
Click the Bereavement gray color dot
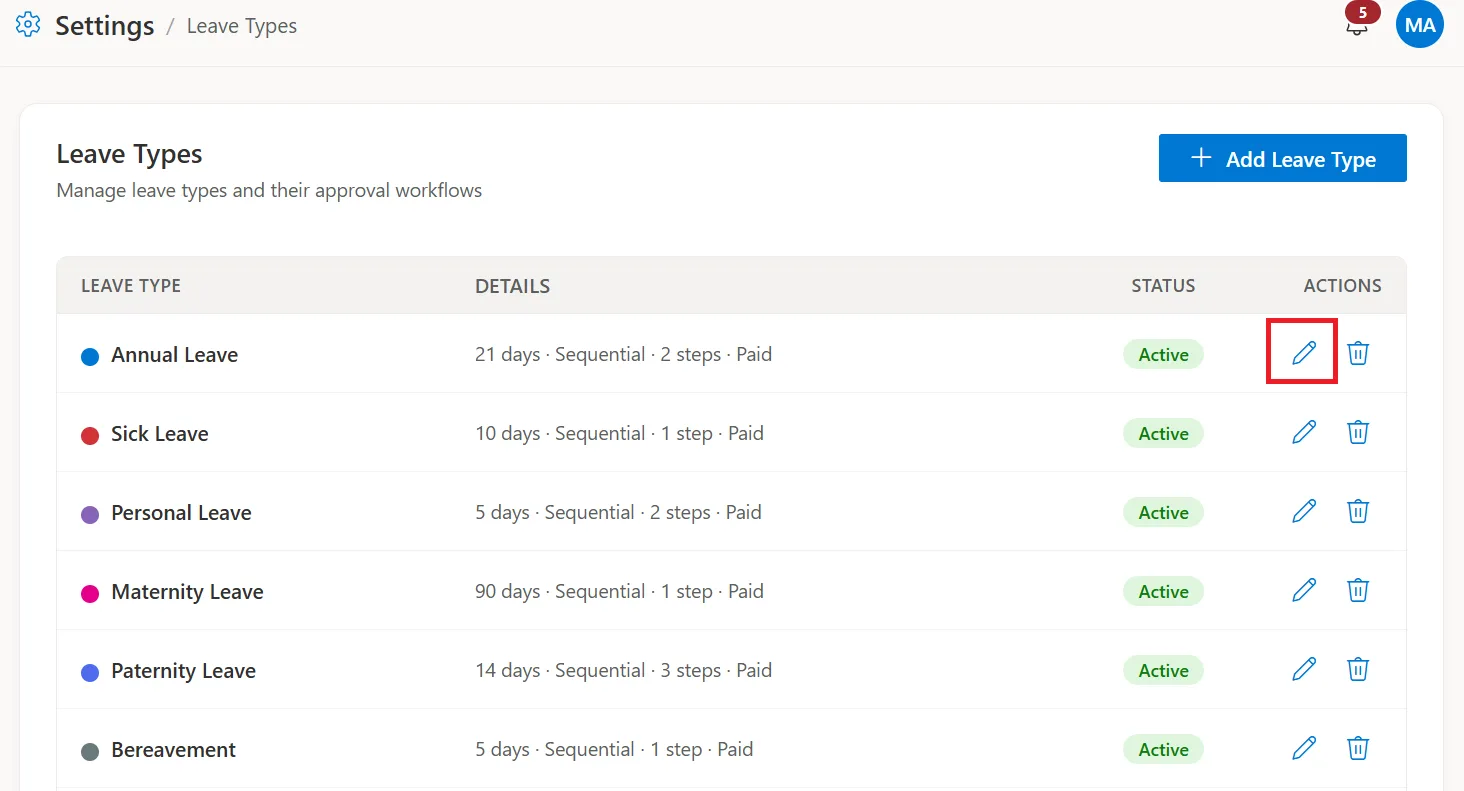[x=90, y=751]
